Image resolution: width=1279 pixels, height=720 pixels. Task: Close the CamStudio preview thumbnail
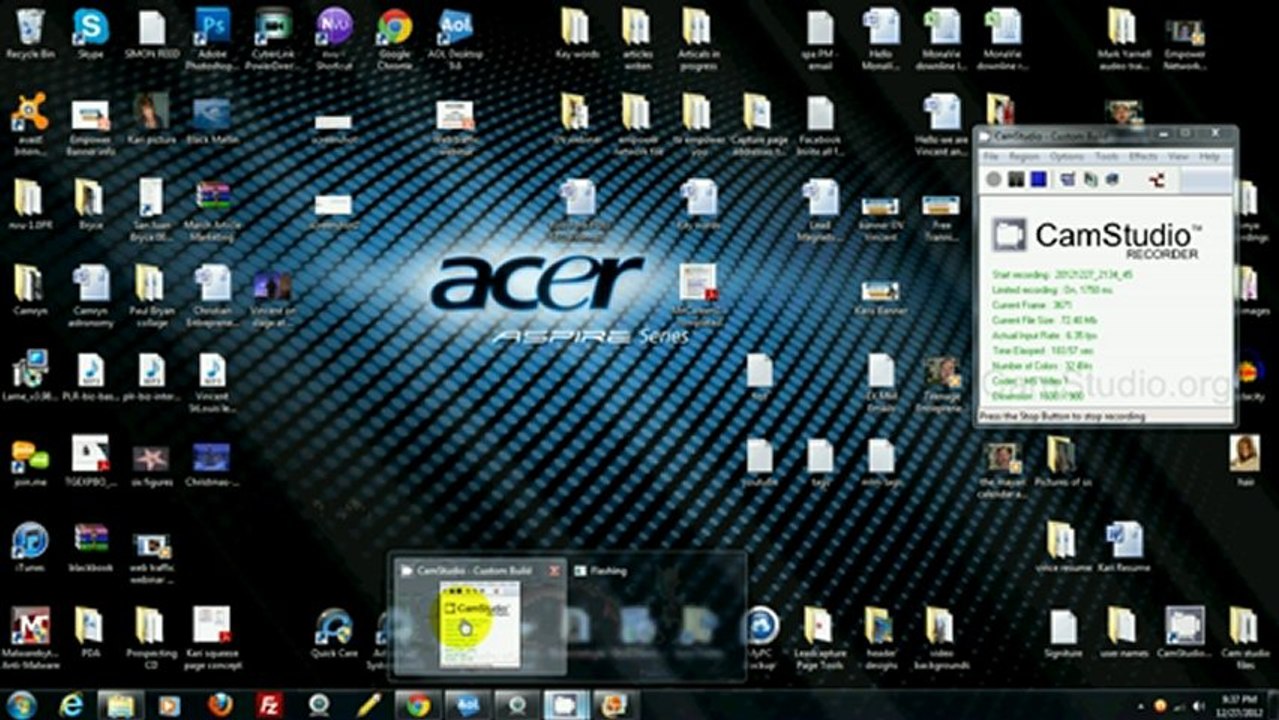coord(554,570)
